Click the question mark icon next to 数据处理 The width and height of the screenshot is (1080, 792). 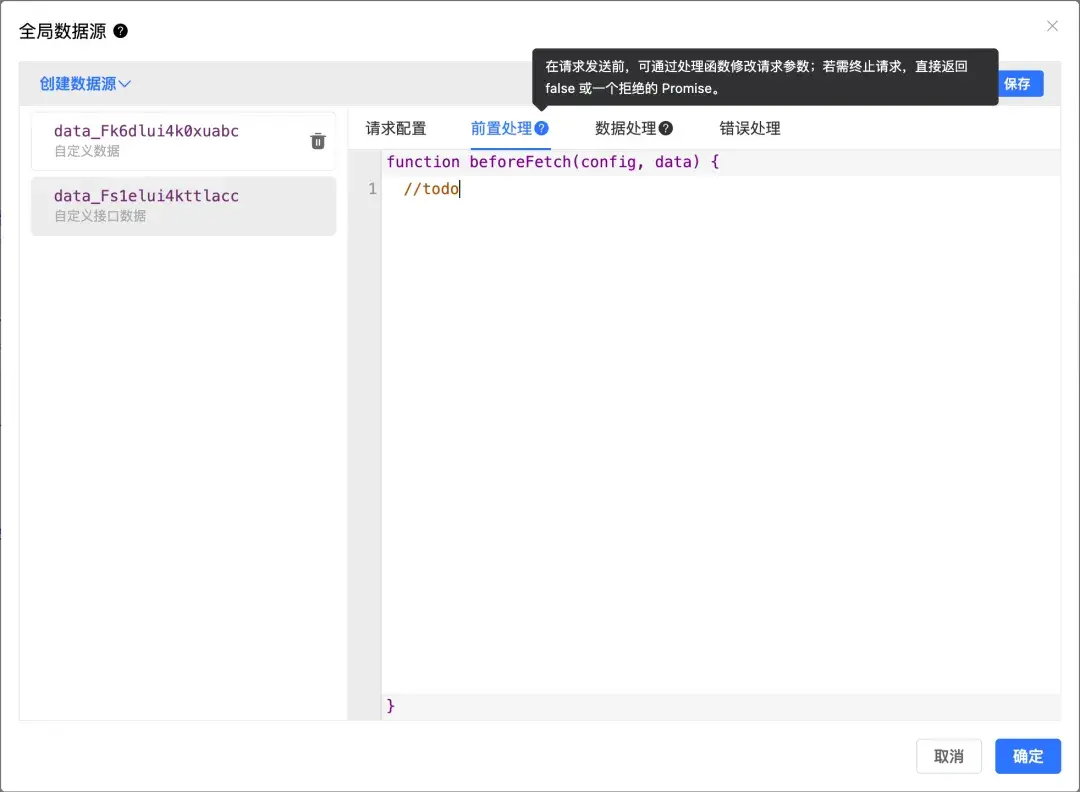pyautogui.click(x=665, y=128)
